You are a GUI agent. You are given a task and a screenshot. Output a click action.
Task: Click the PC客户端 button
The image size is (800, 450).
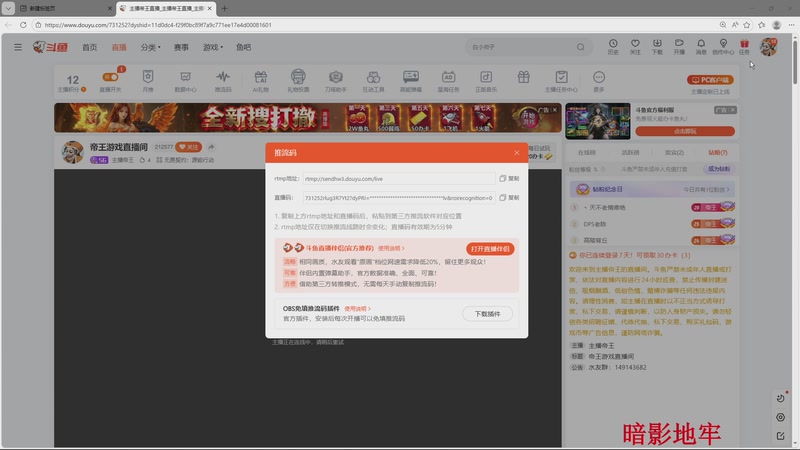710,80
